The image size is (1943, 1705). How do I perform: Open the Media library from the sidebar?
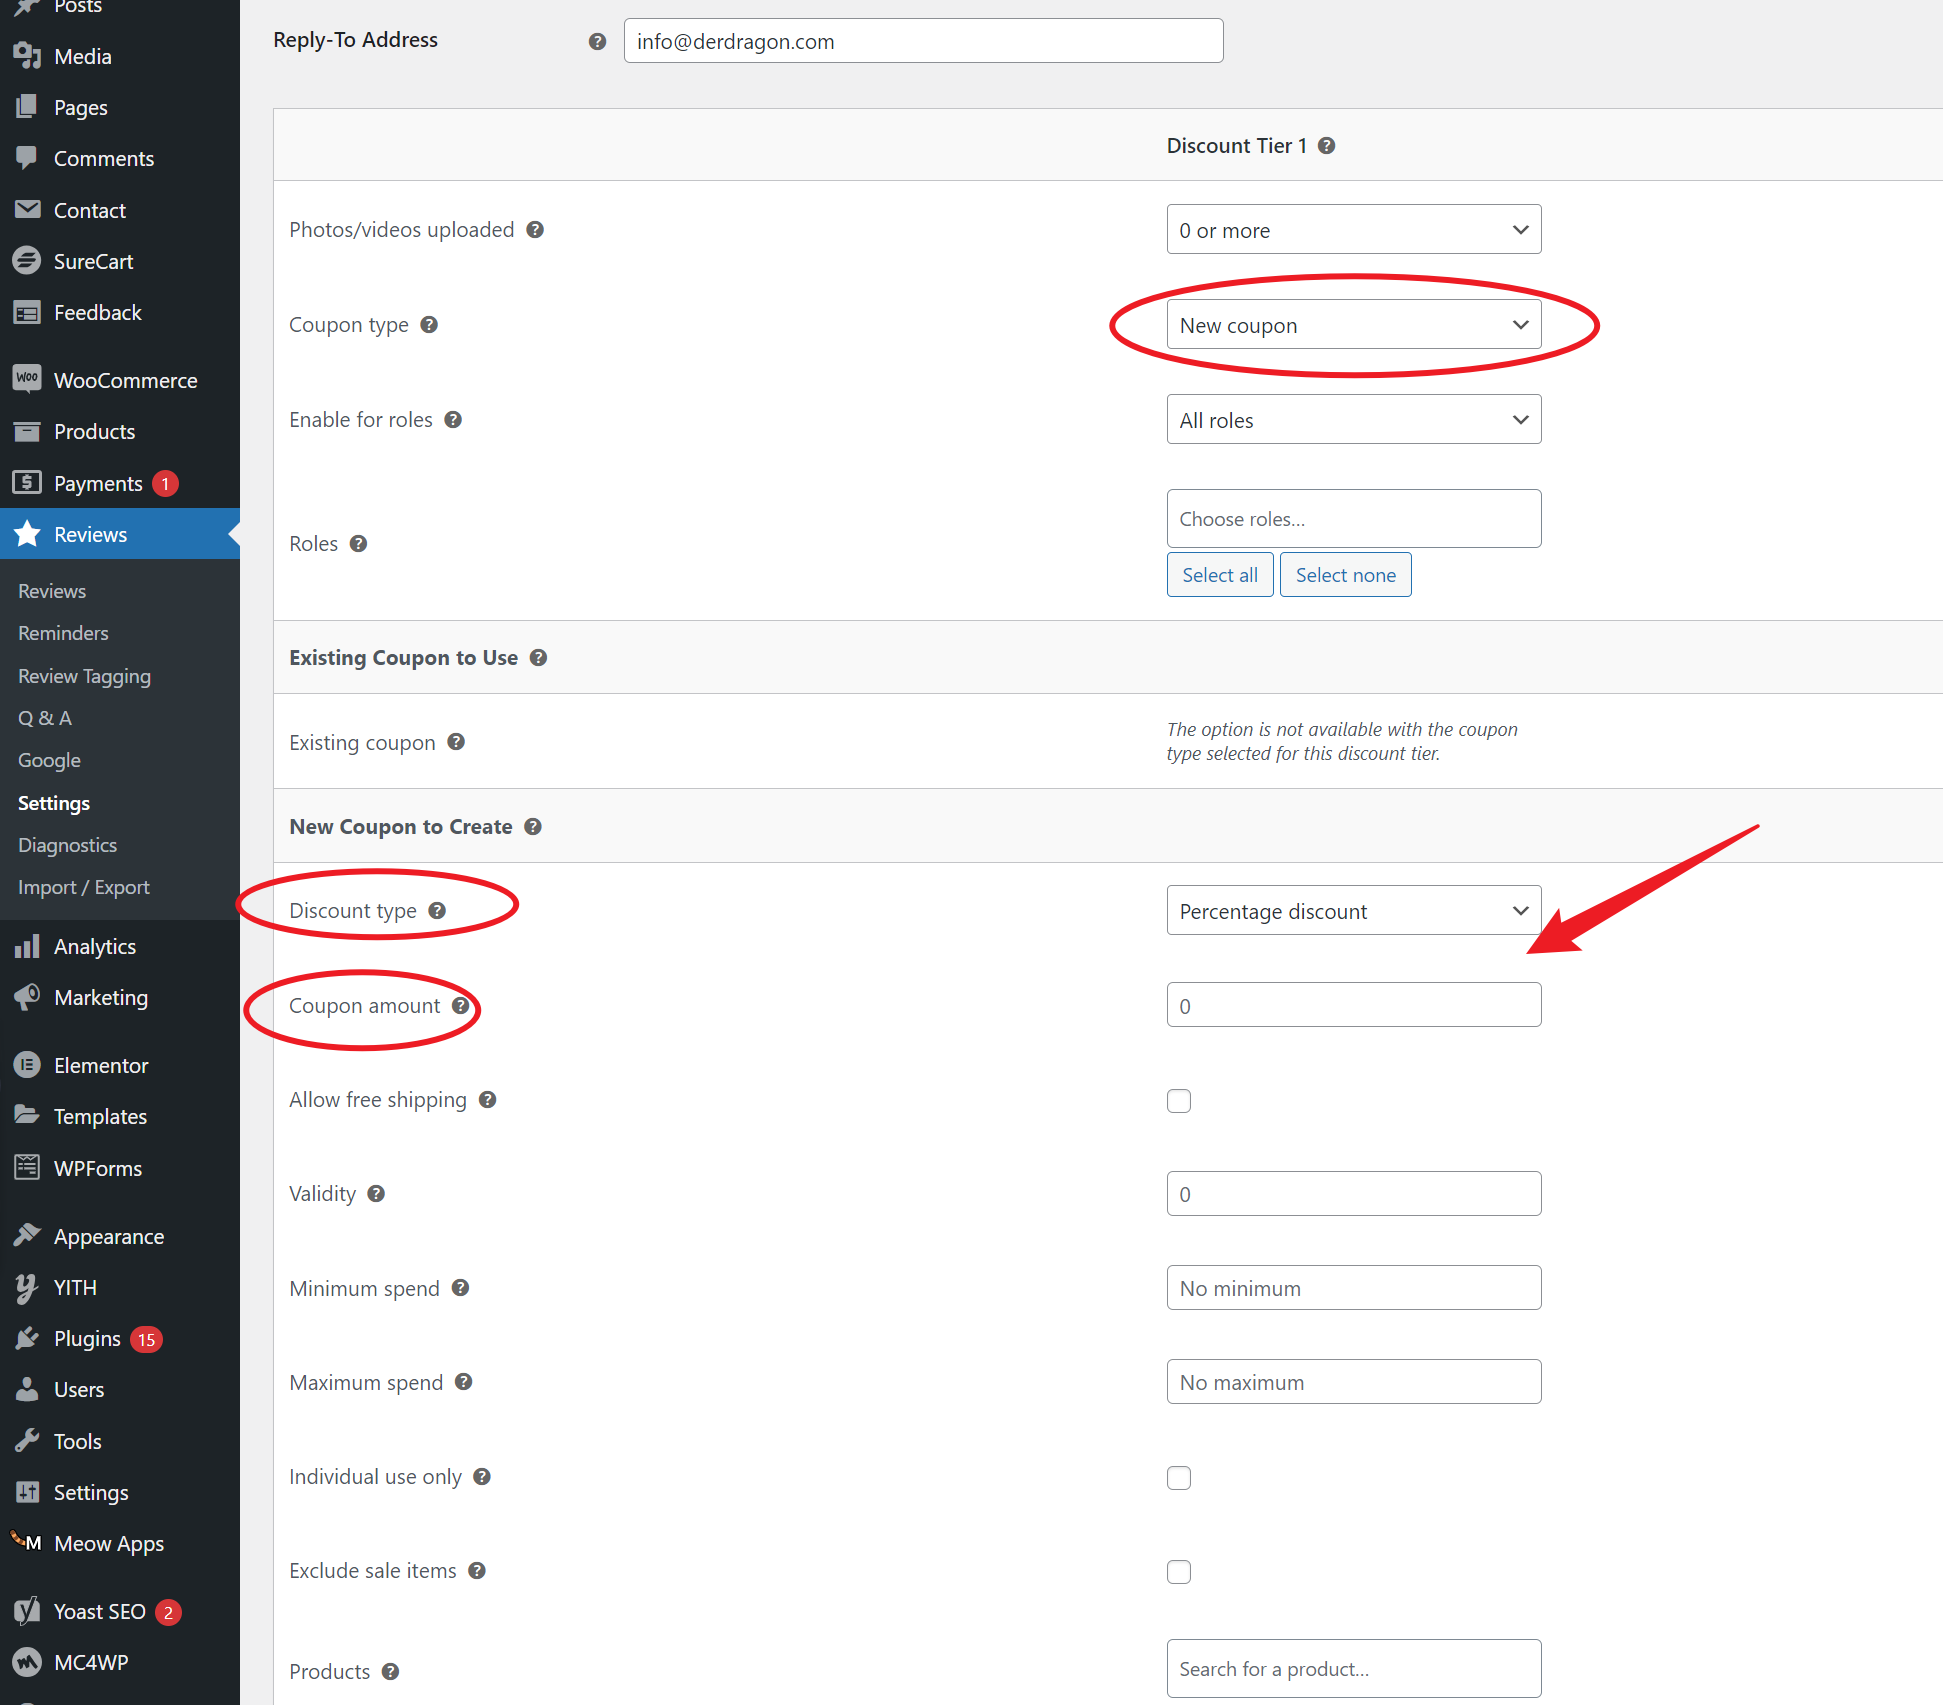(x=82, y=56)
